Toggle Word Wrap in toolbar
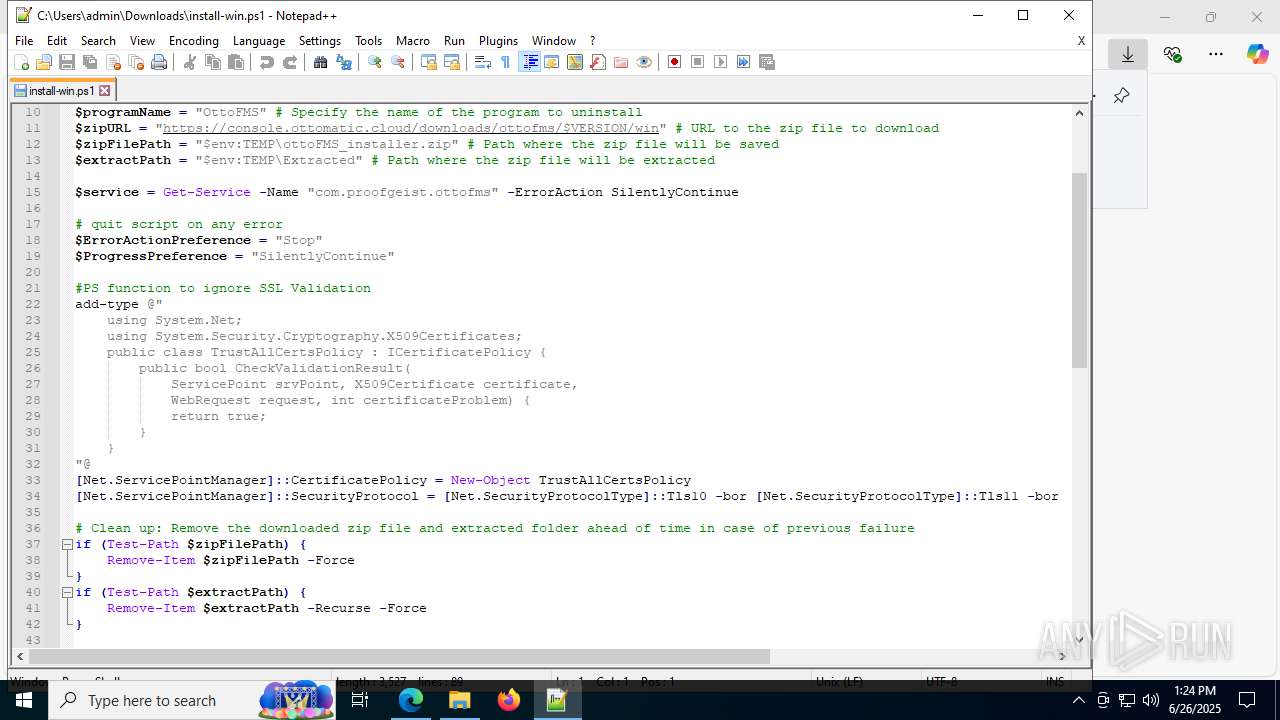This screenshot has width=1280, height=720. point(483,62)
